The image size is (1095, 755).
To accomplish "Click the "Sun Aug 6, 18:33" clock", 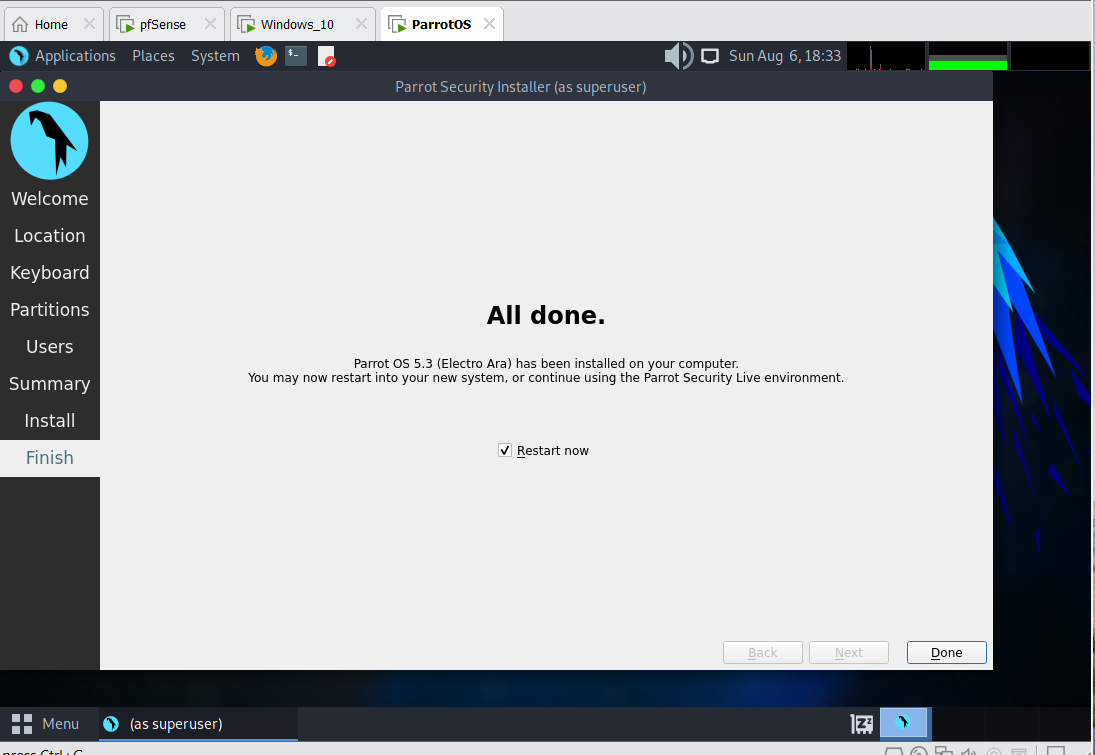I will [785, 56].
